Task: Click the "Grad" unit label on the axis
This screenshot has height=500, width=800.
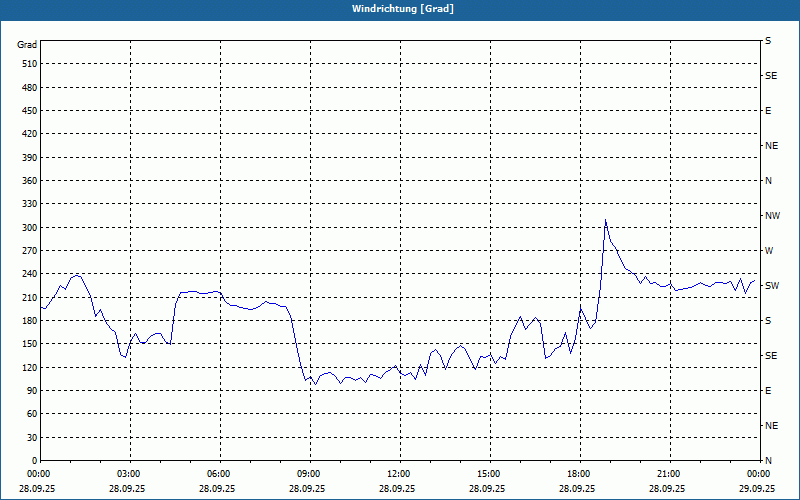Action: [x=27, y=45]
